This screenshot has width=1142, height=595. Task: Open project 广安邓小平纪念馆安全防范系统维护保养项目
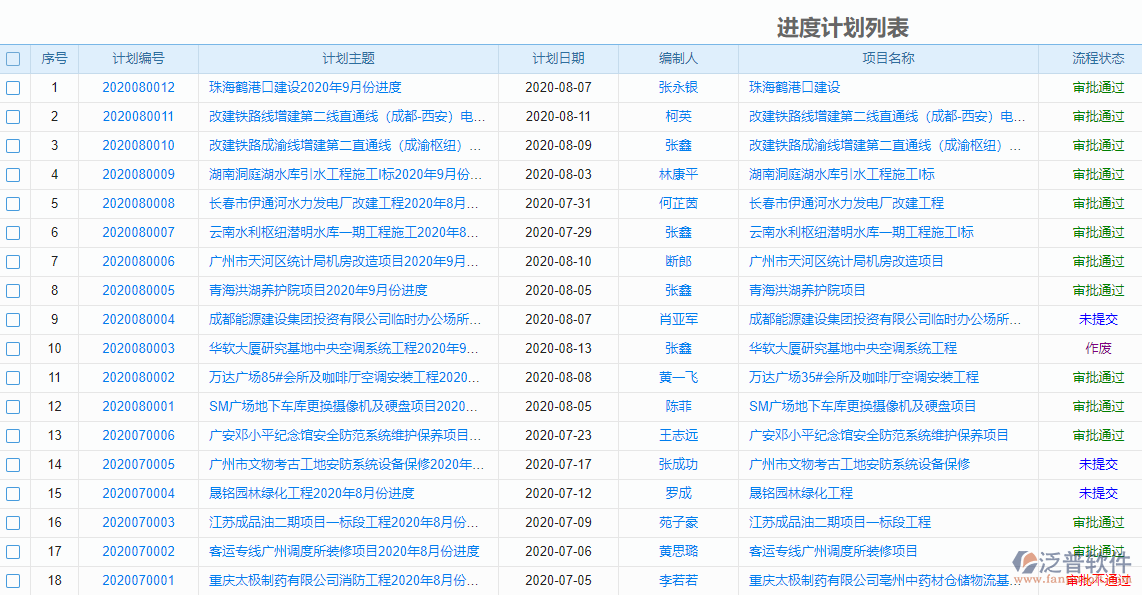[x=877, y=435]
